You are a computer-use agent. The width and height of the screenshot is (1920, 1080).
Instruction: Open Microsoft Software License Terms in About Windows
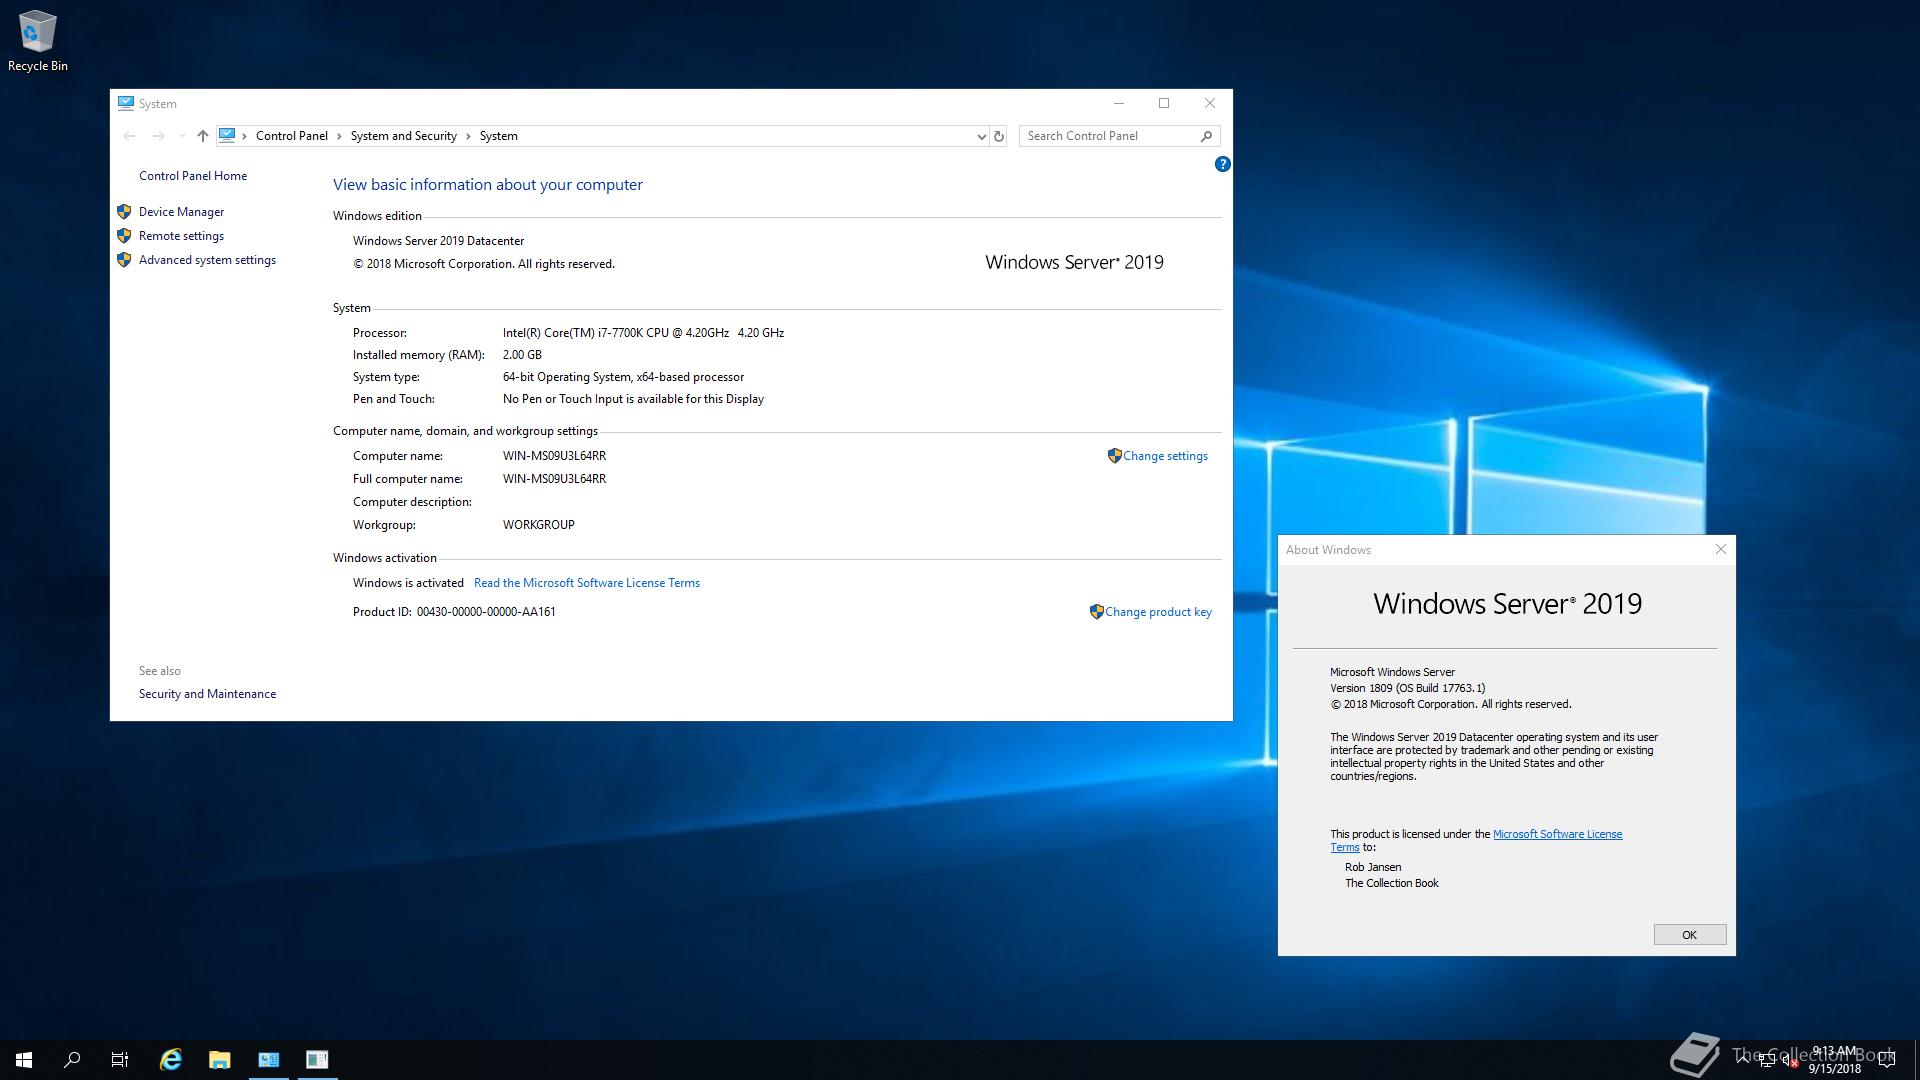pyautogui.click(x=1557, y=834)
